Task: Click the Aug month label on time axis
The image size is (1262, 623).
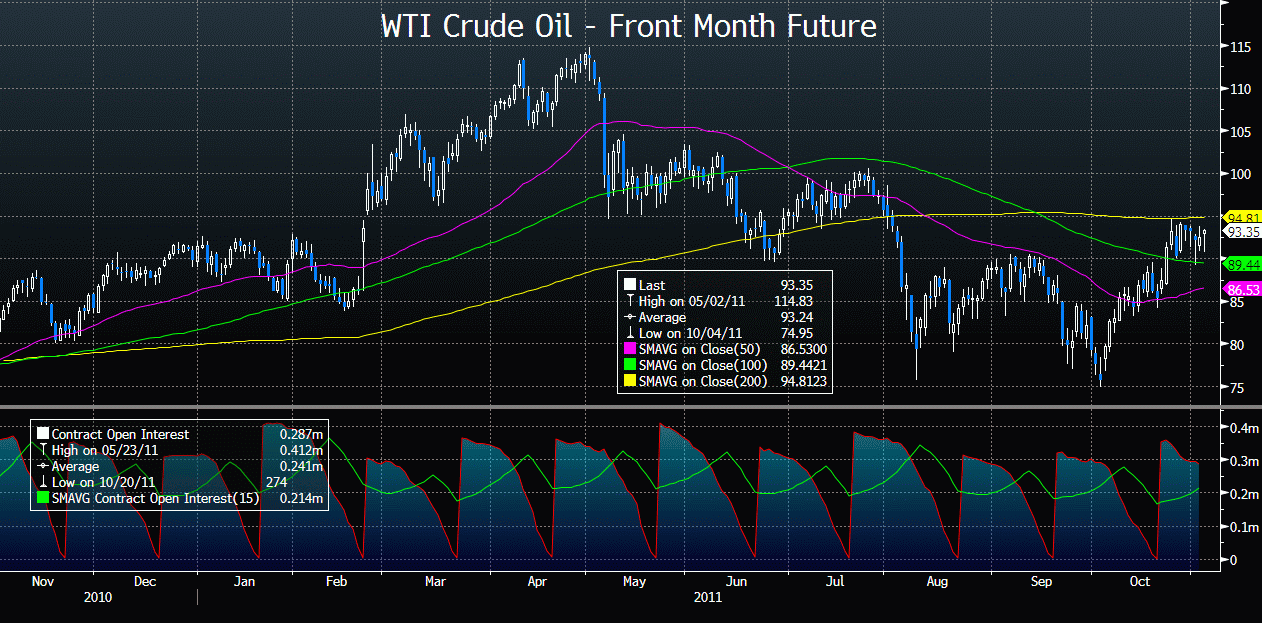Action: click(x=936, y=581)
